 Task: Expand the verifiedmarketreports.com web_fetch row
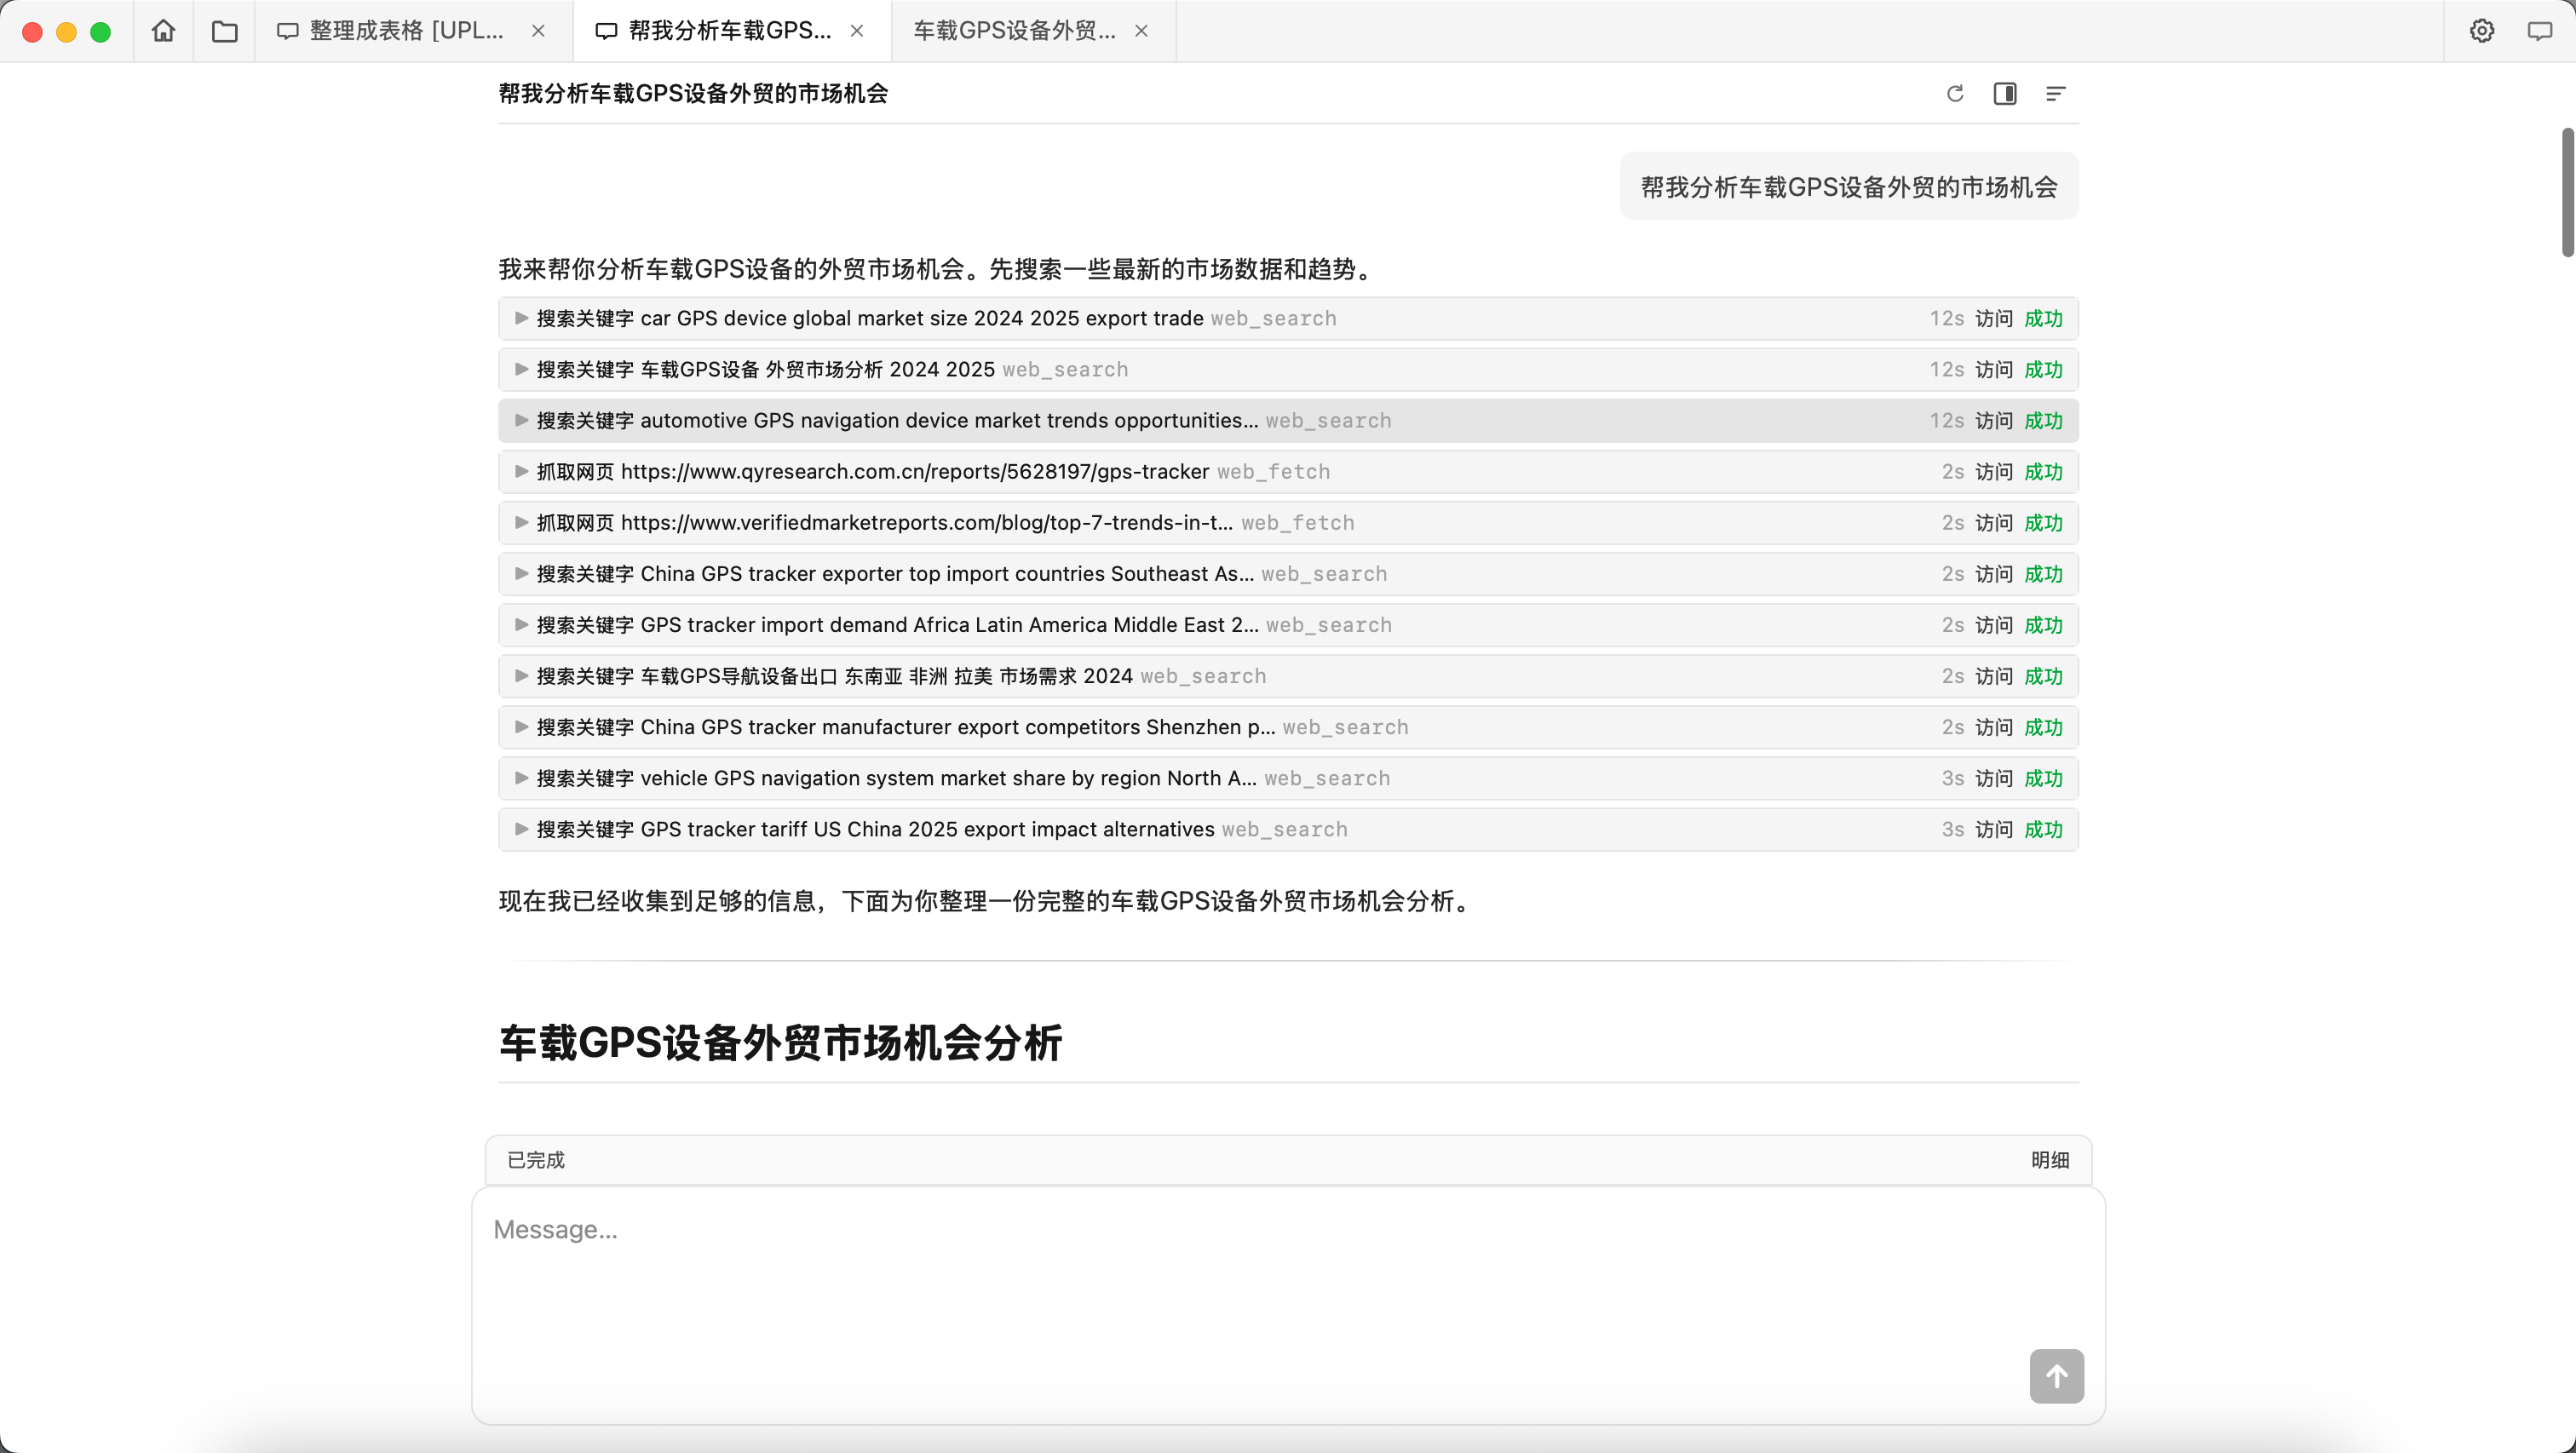click(1288, 522)
